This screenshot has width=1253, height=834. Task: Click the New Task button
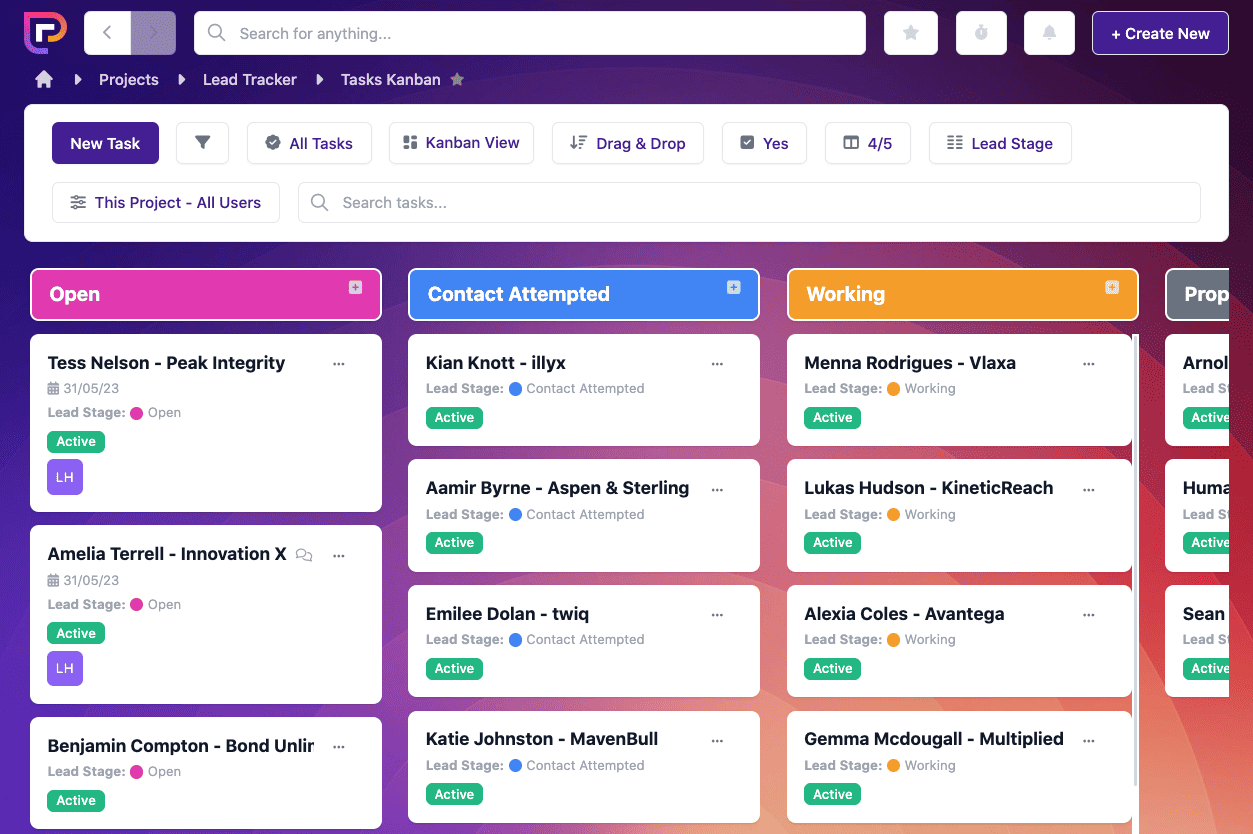pyautogui.click(x=105, y=143)
